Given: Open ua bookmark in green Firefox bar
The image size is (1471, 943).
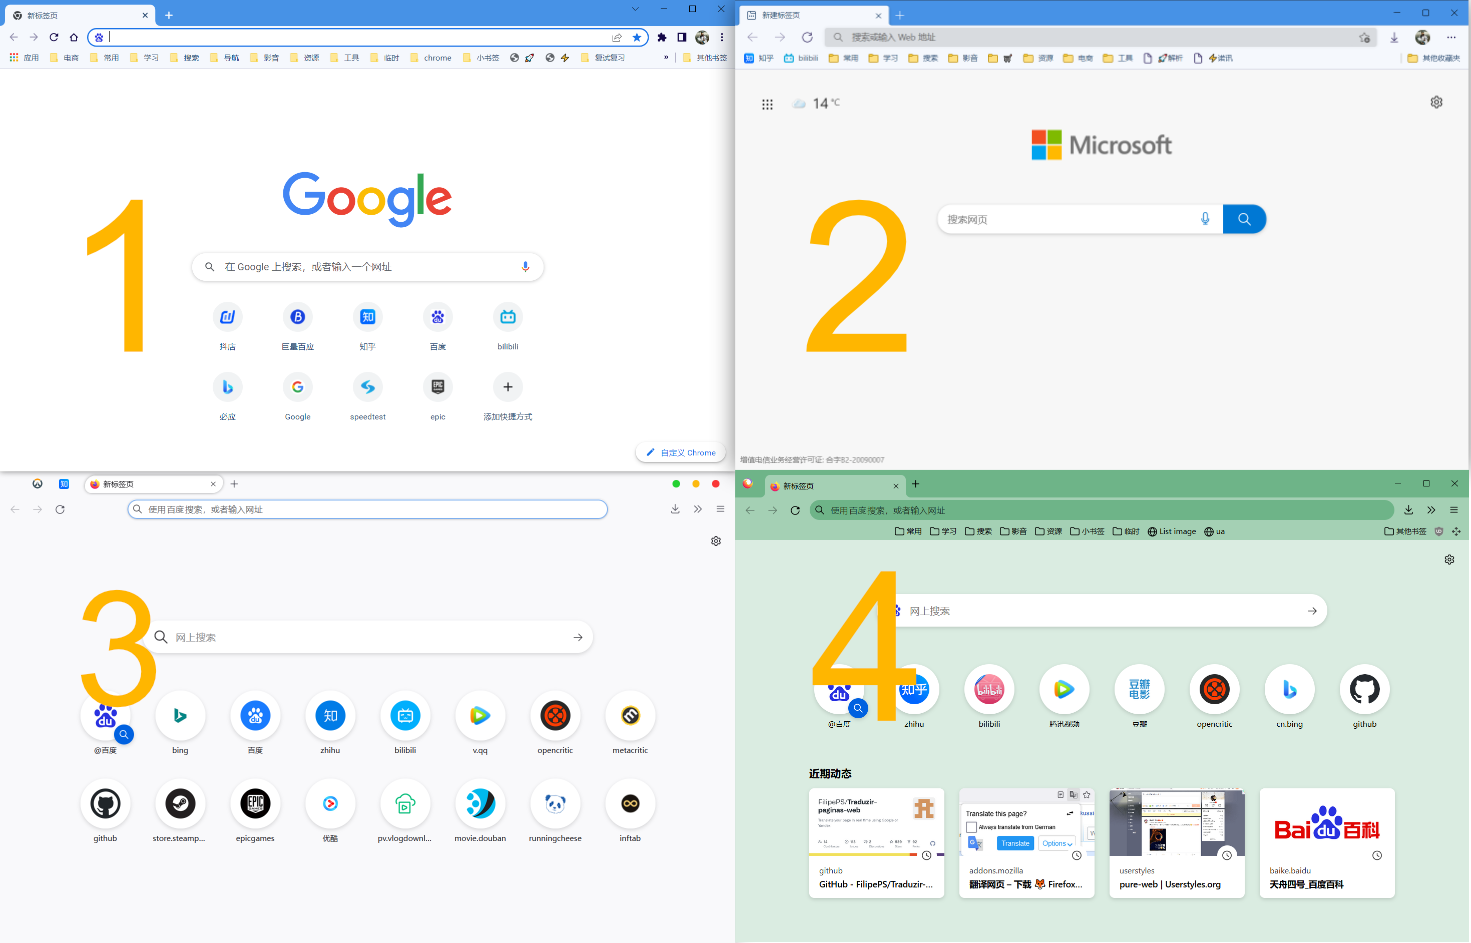Looking at the screenshot, I should point(1215,532).
